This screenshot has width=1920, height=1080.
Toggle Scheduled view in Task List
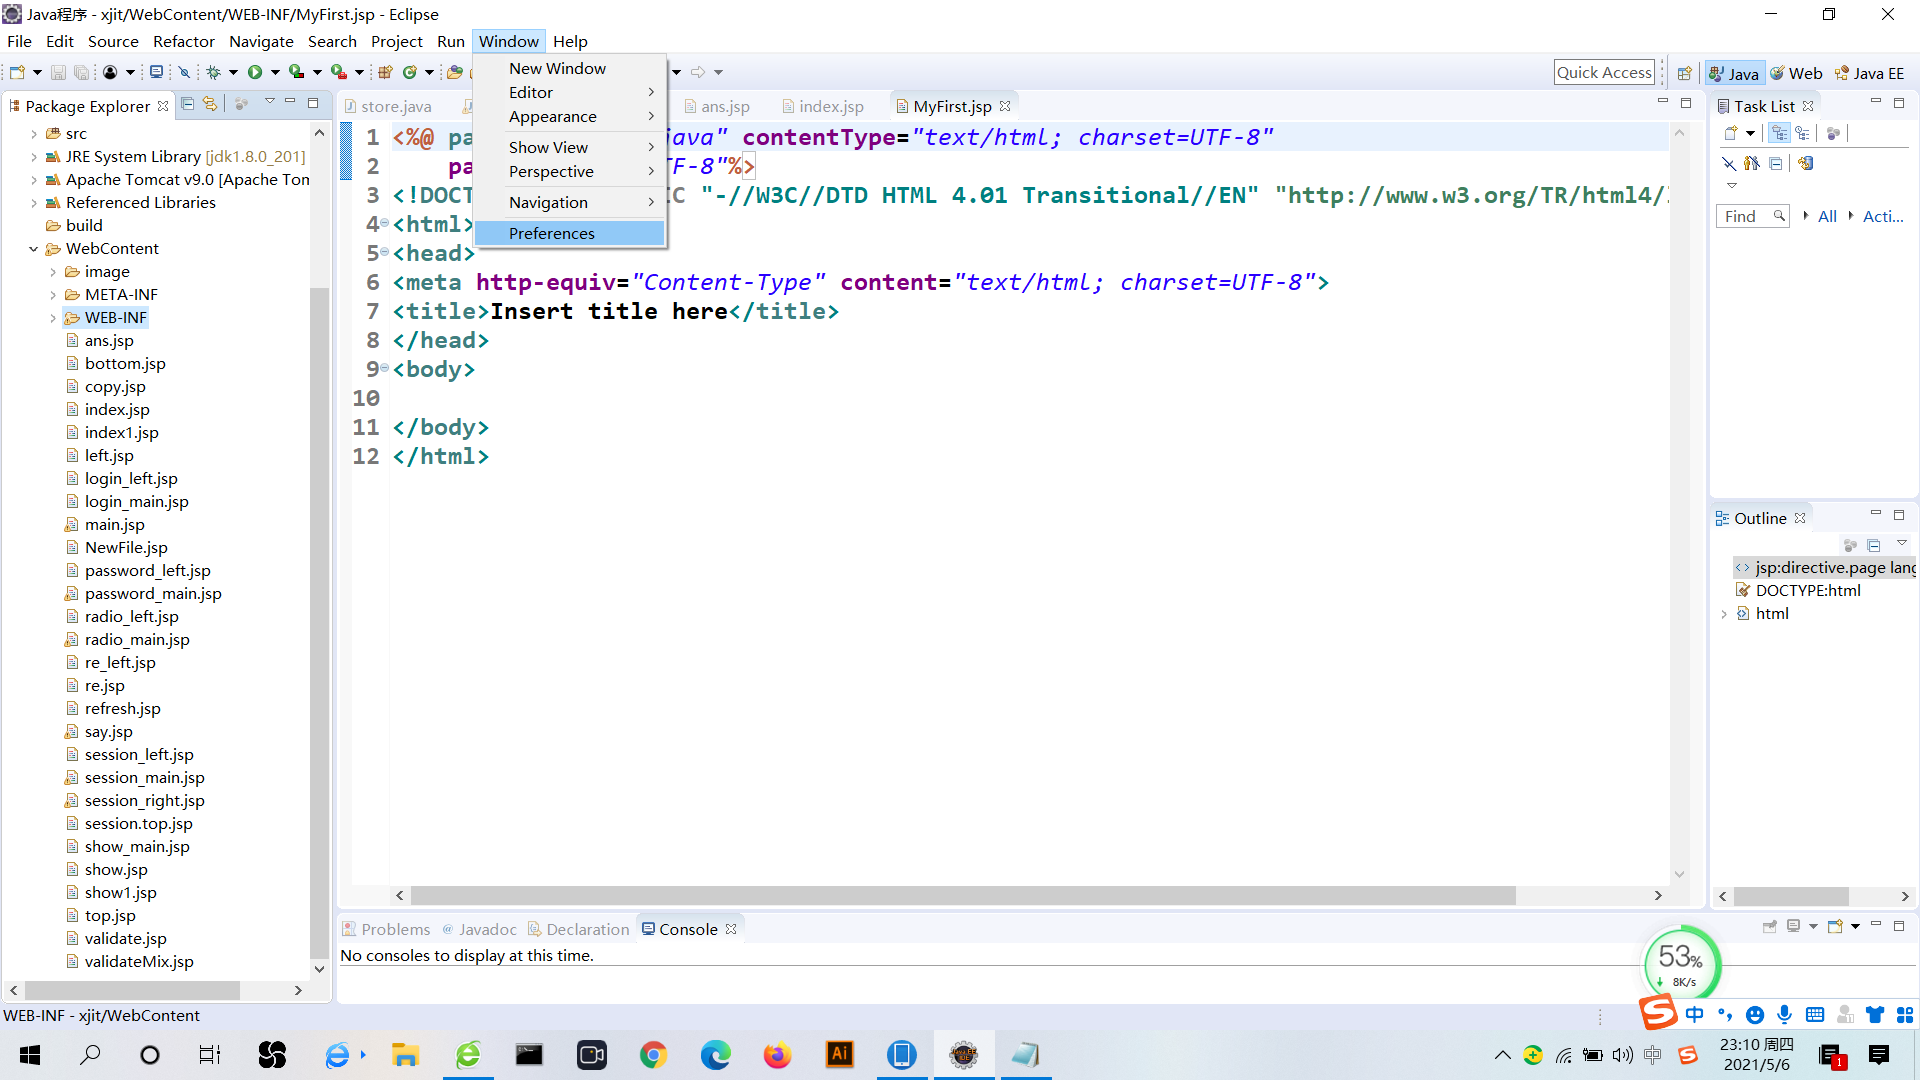[1802, 133]
